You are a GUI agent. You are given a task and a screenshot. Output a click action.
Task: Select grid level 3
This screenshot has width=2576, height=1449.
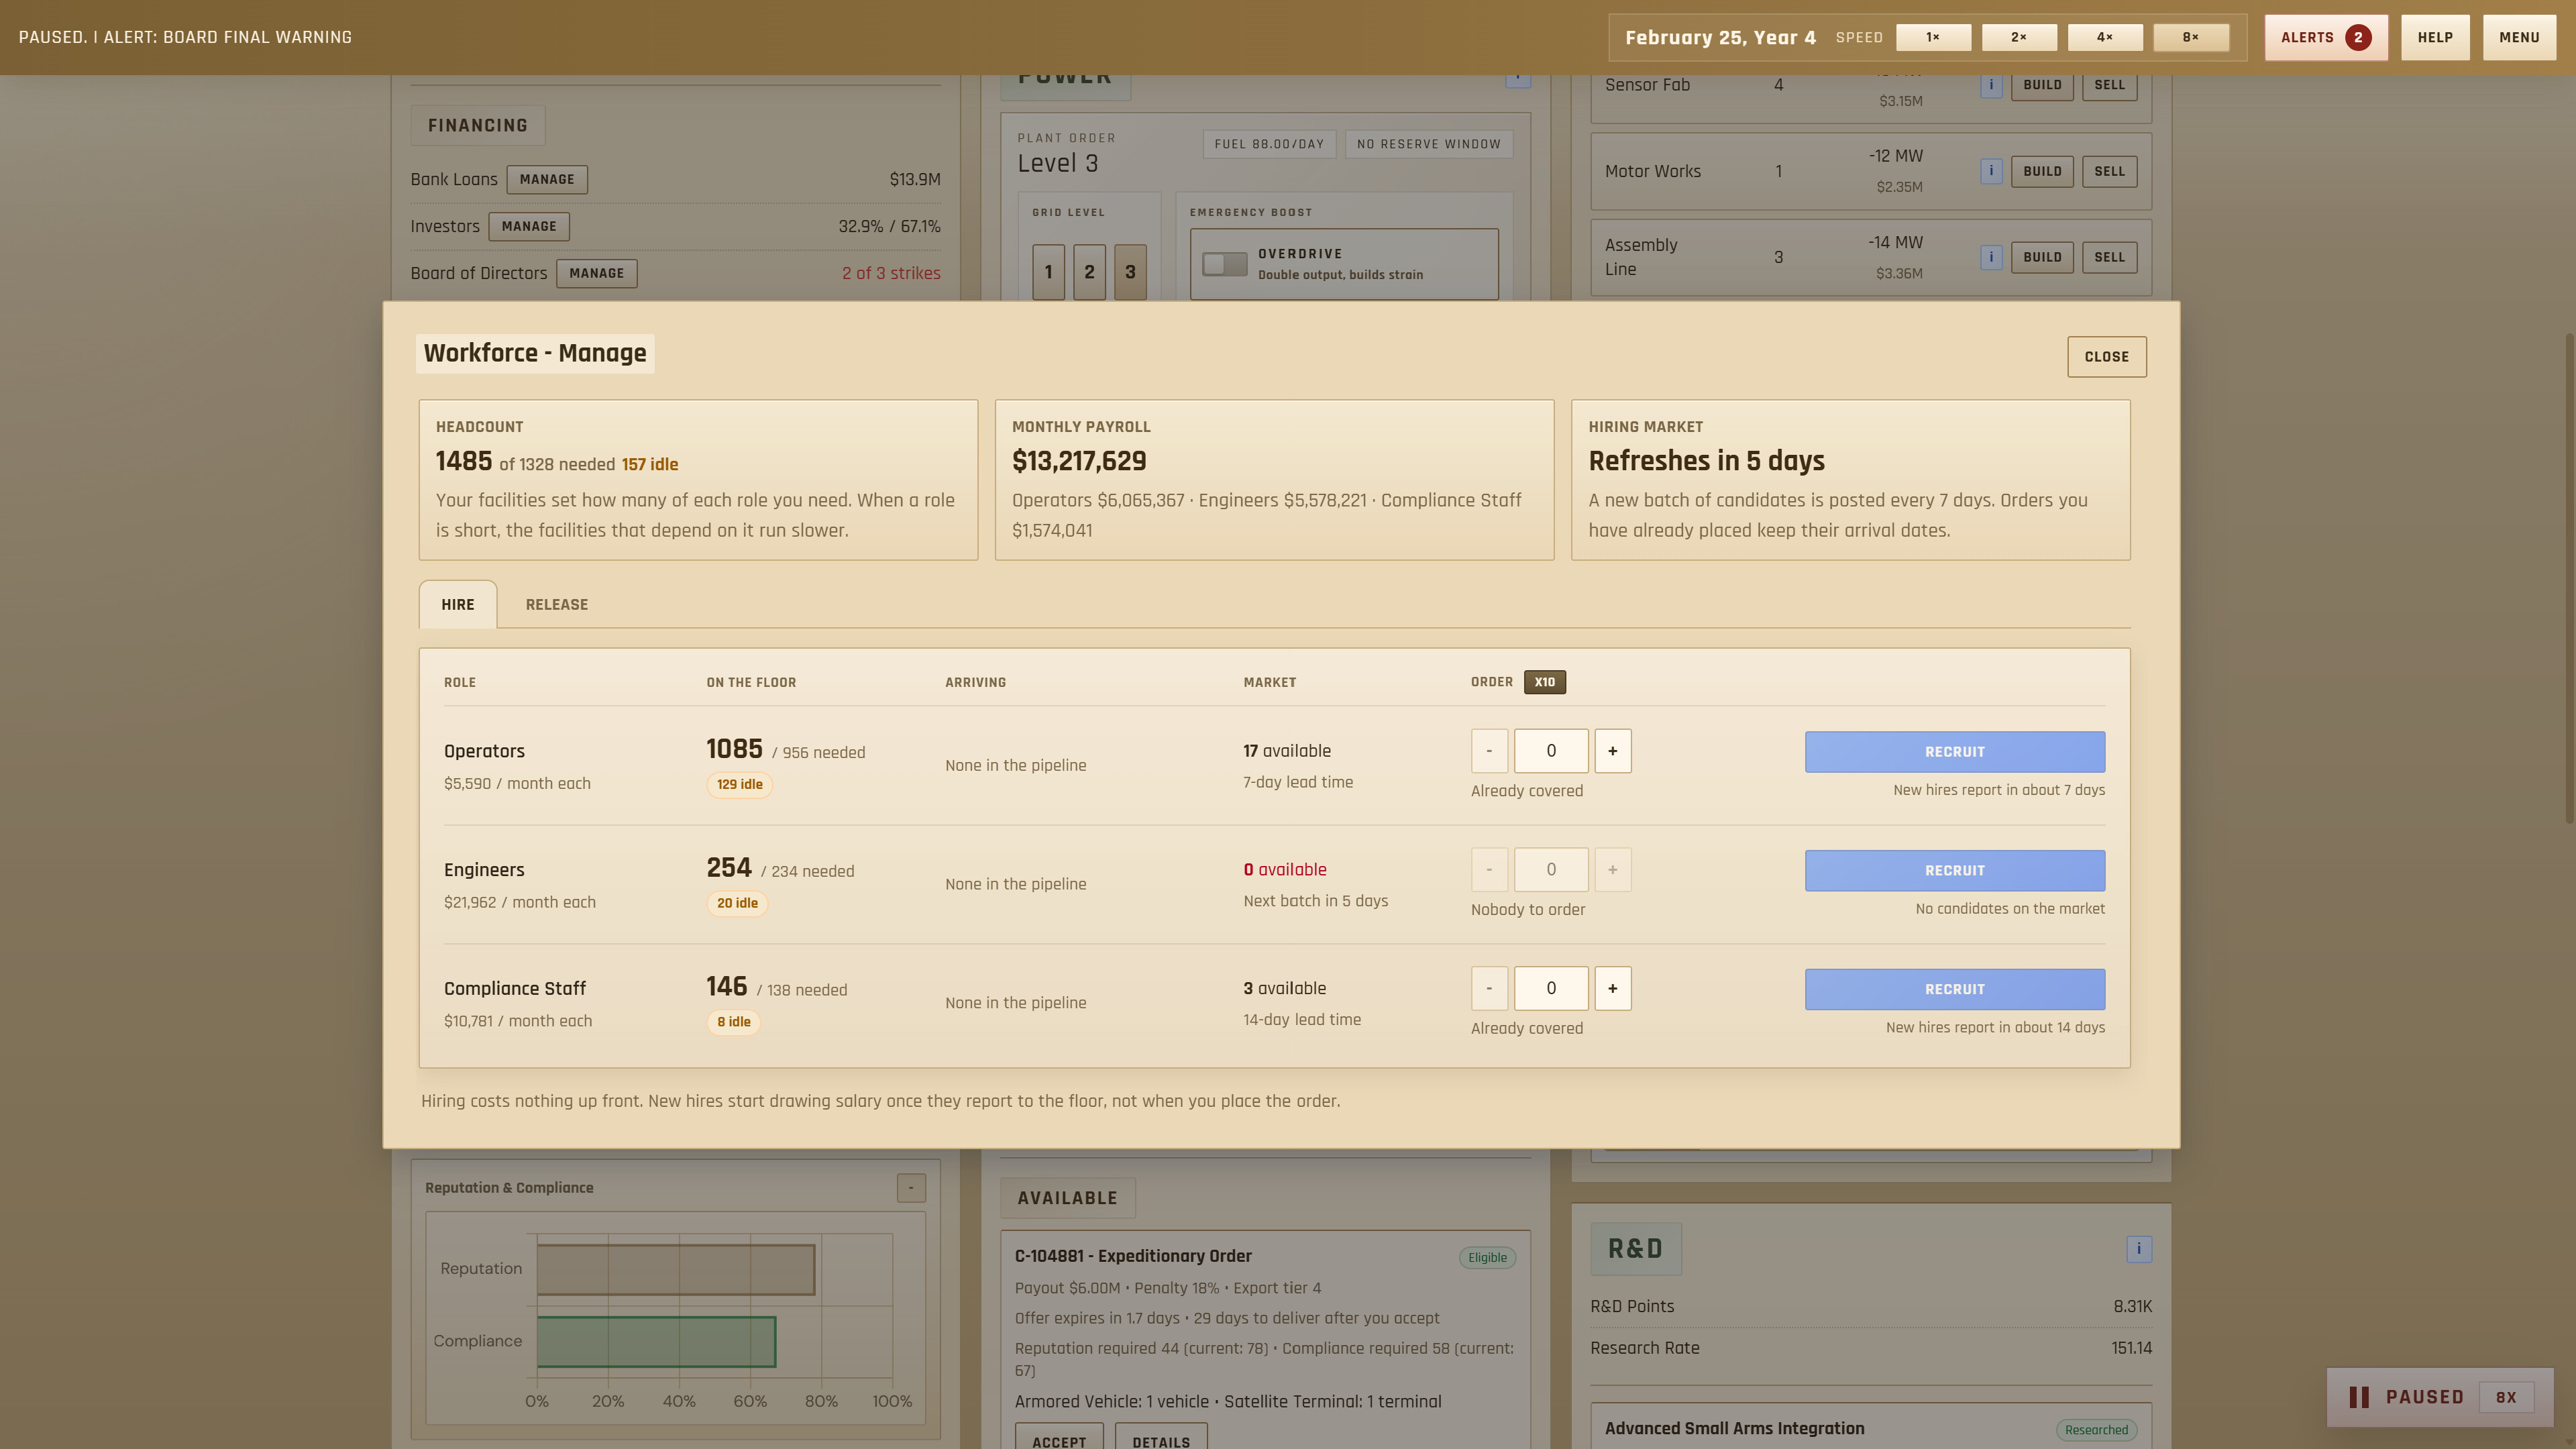click(1130, 272)
